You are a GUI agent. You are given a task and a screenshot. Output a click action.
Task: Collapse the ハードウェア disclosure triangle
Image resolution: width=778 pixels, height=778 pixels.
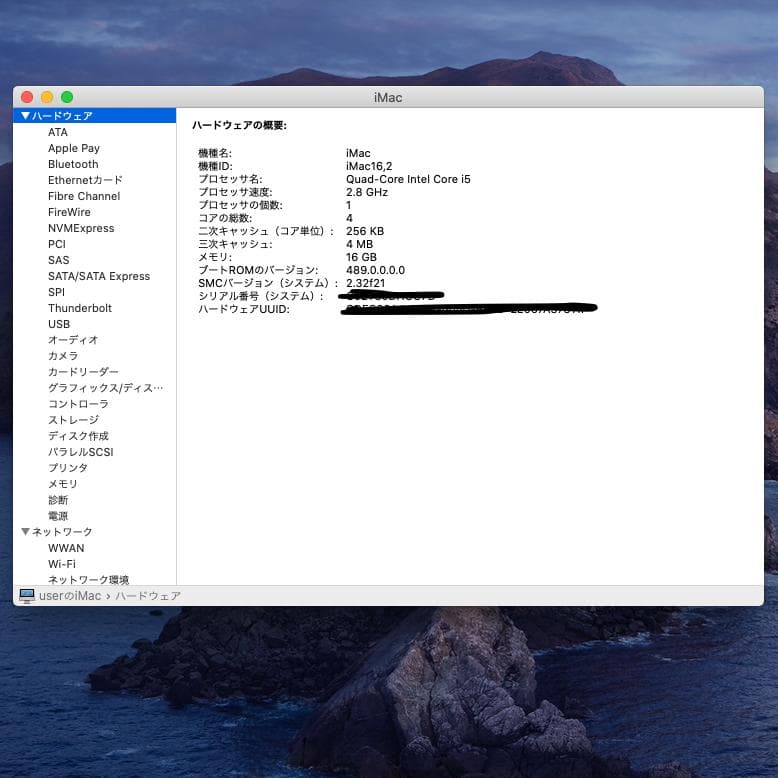(x=25, y=116)
